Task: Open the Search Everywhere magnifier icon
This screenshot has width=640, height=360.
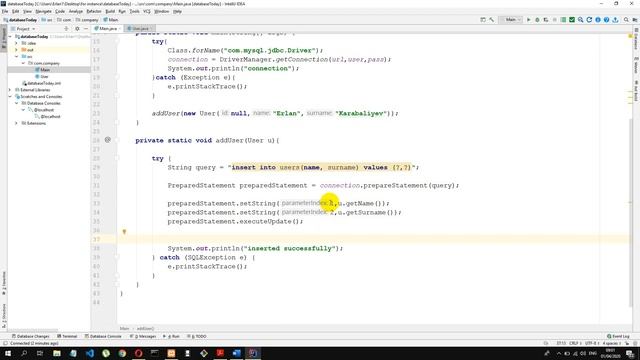Action: (x=626, y=20)
